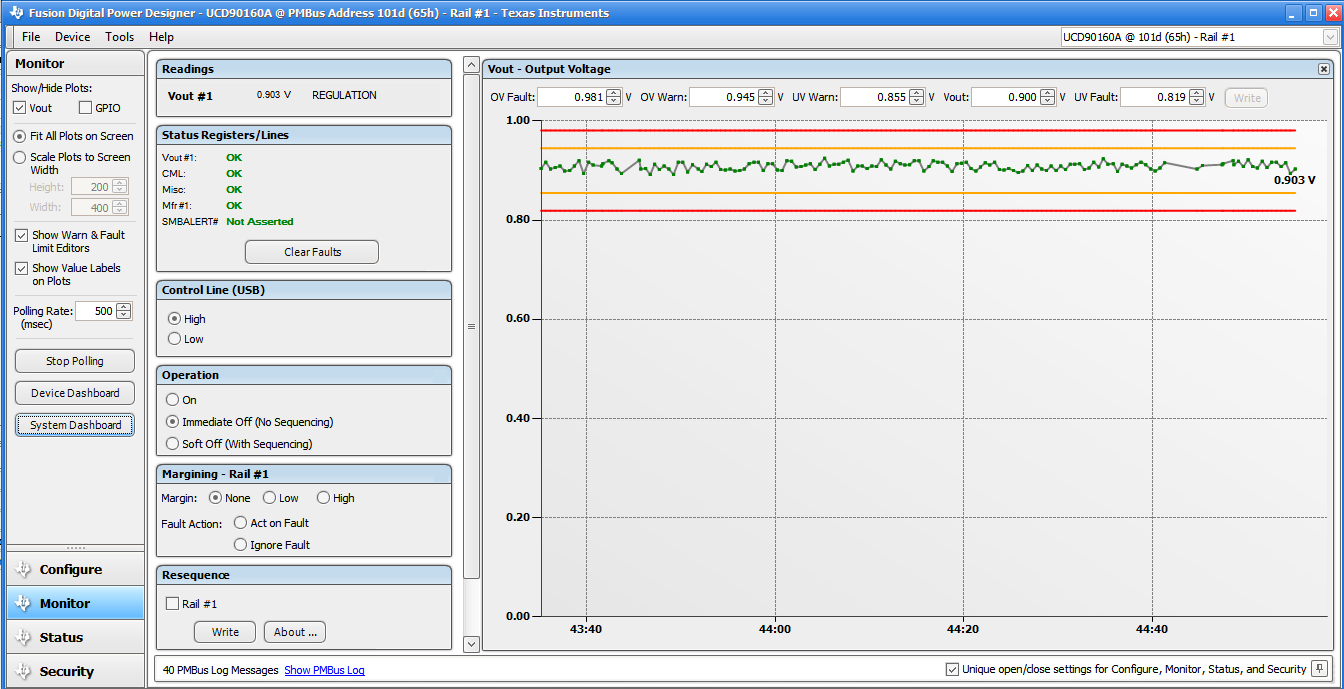The height and width of the screenshot is (689, 1344).
Task: Click the System Dashboard button
Action: [x=74, y=424]
